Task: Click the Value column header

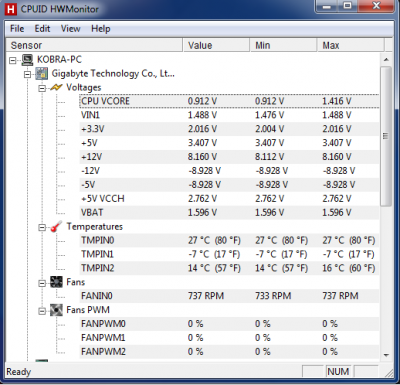Action: click(216, 45)
